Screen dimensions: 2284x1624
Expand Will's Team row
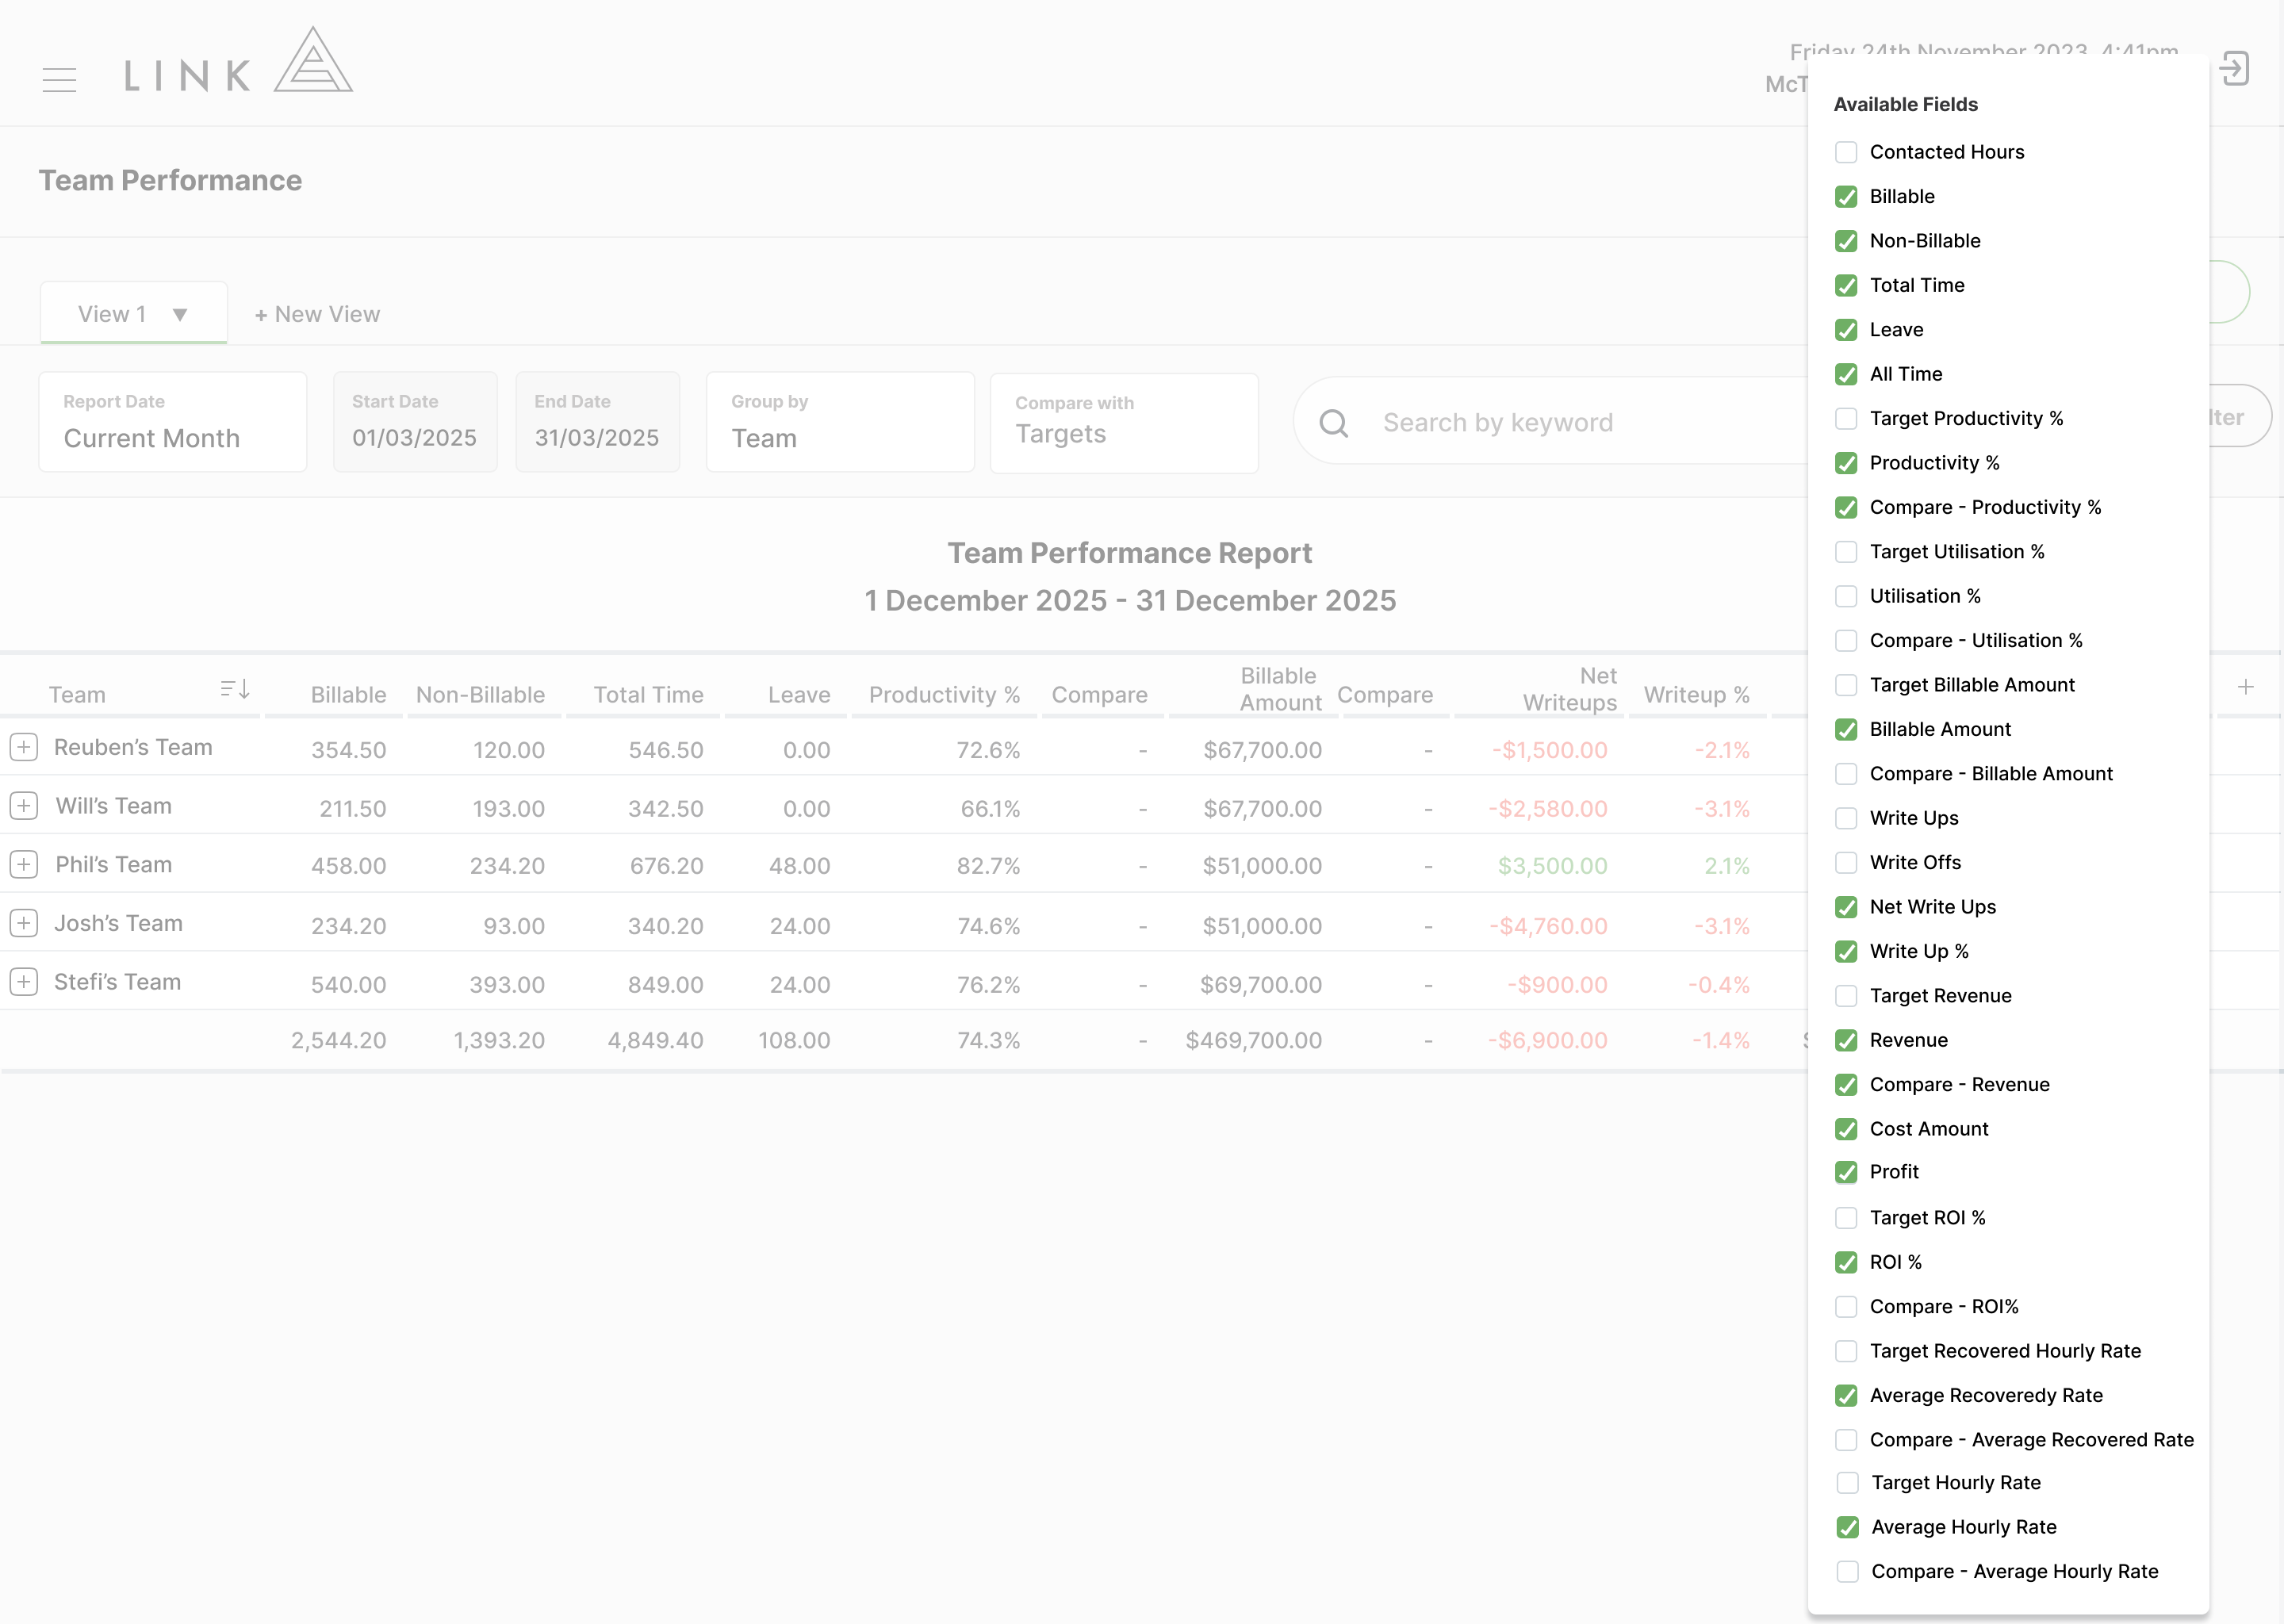tap(24, 806)
